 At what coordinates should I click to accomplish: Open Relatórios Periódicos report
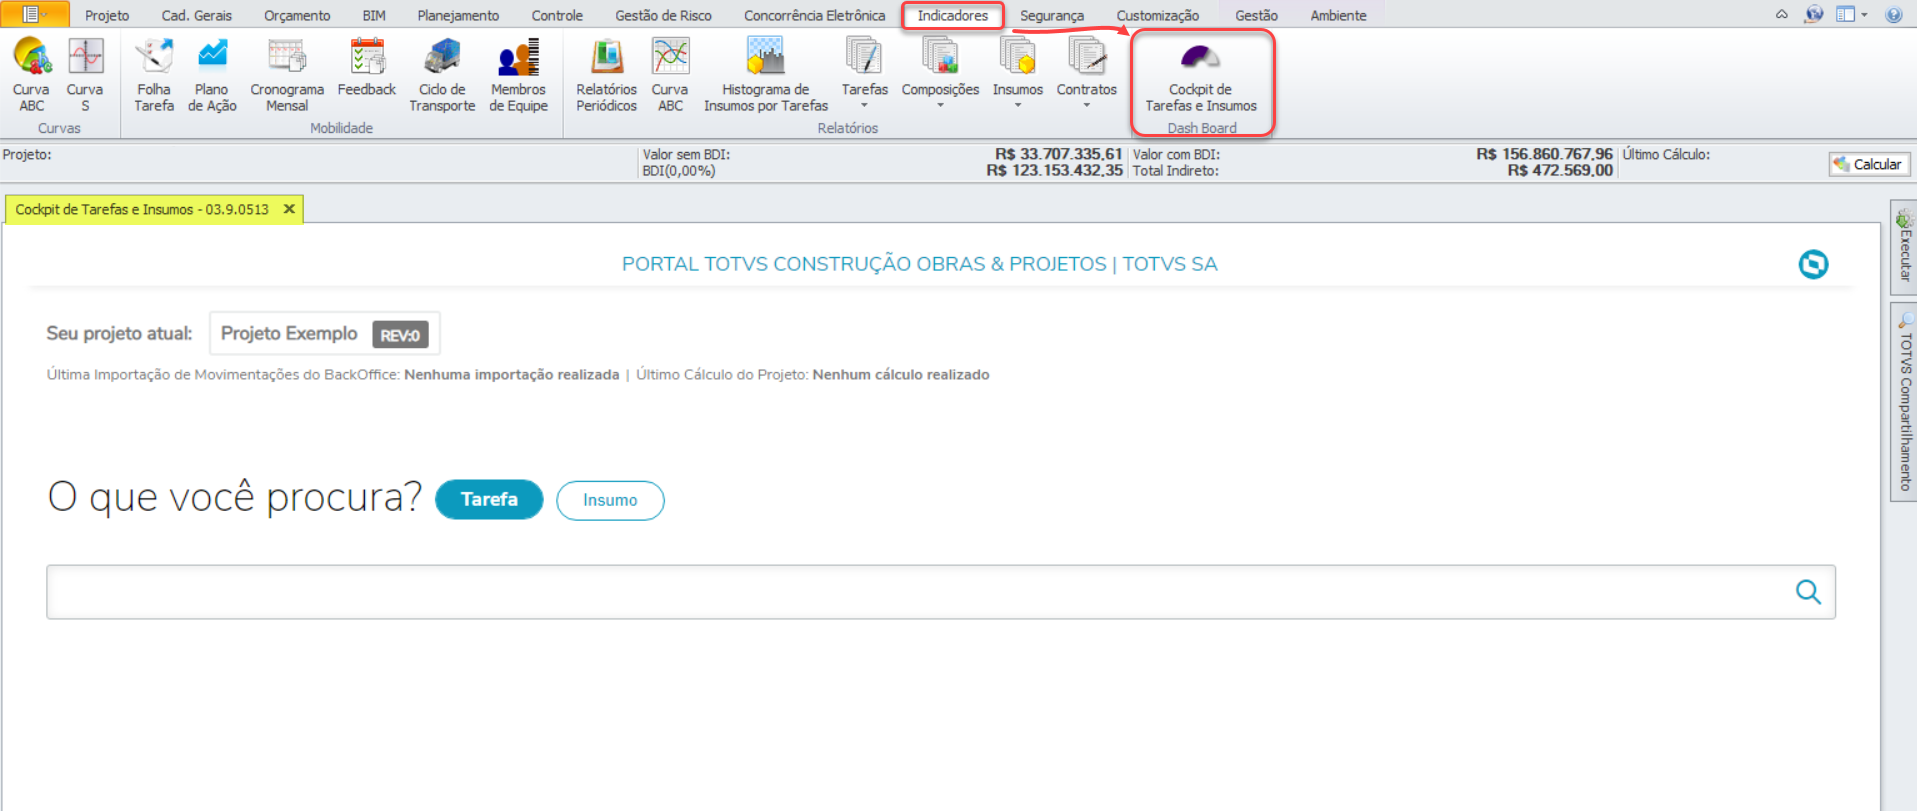[x=606, y=74]
